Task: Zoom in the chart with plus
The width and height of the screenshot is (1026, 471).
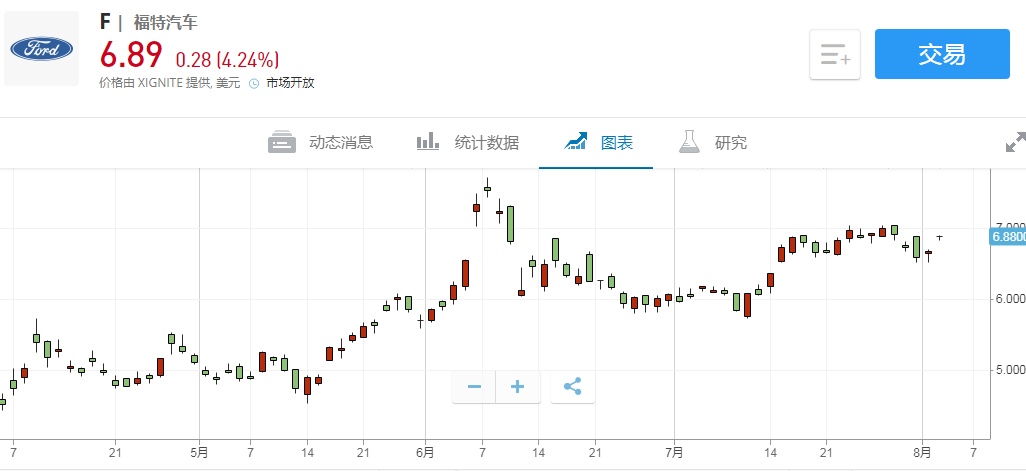Action: click(518, 387)
